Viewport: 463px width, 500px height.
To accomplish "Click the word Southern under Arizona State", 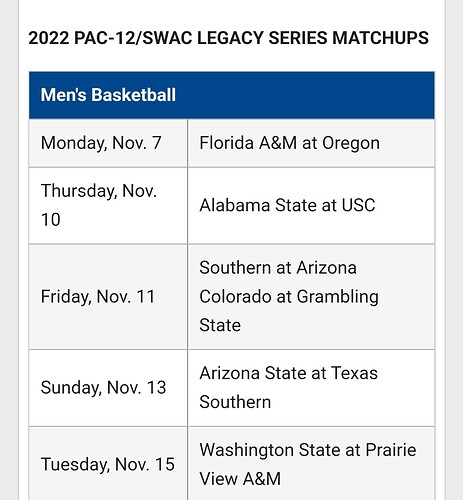I will [x=235, y=402].
